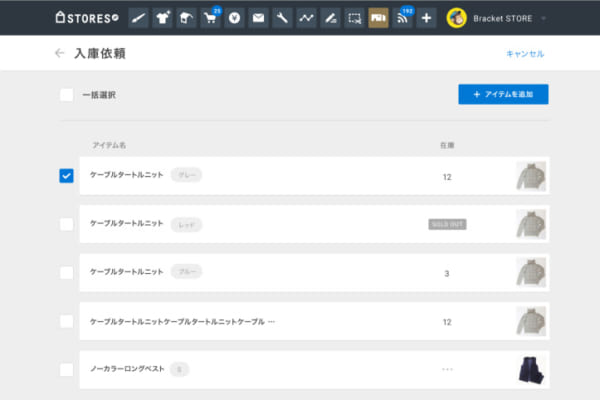Check the ケーブルタートルニット レッド item
This screenshot has height=400, width=600.
click(66, 224)
